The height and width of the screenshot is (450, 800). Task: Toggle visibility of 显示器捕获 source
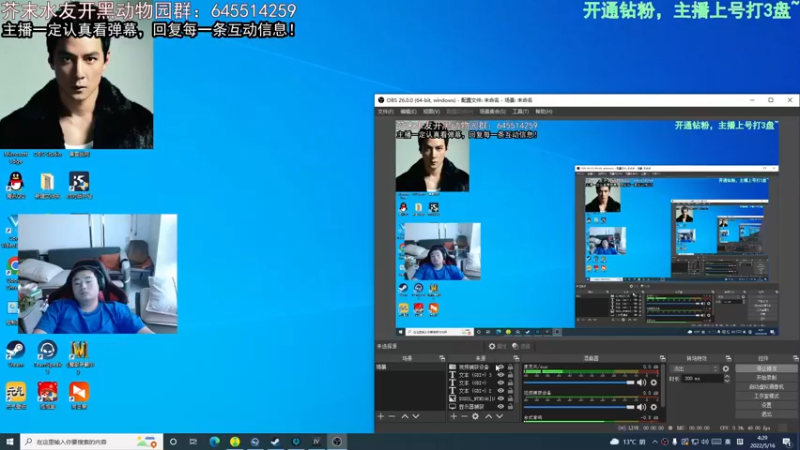pos(501,407)
